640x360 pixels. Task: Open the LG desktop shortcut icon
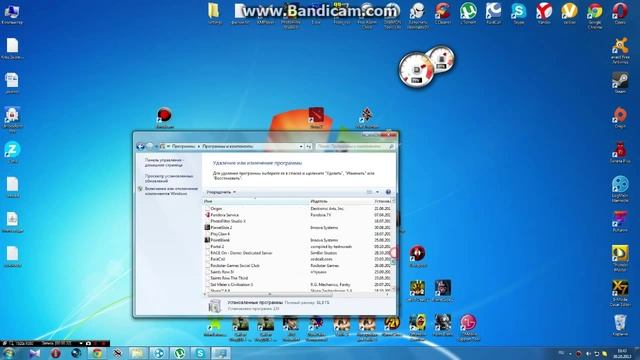click(x=468, y=327)
